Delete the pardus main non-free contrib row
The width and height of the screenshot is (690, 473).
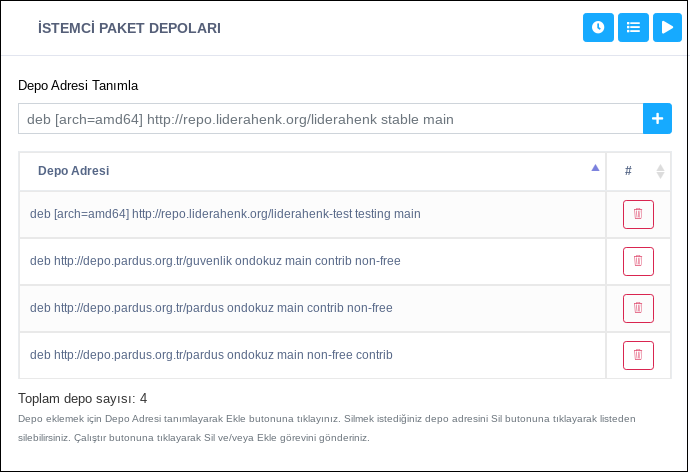click(x=638, y=355)
